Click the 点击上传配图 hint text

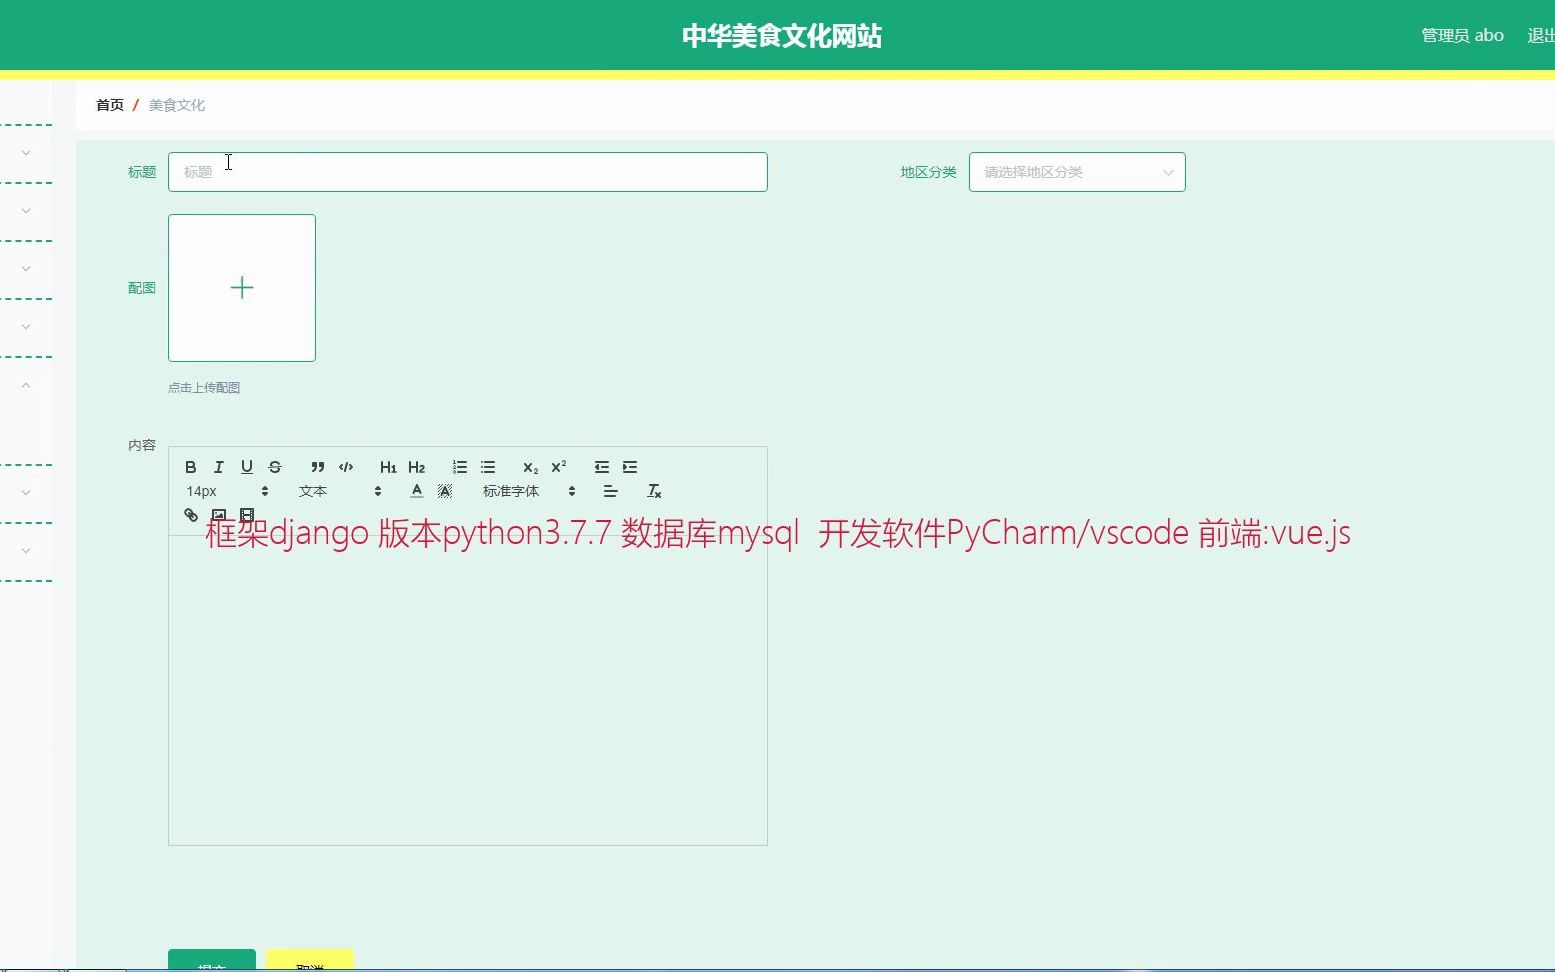coord(204,388)
